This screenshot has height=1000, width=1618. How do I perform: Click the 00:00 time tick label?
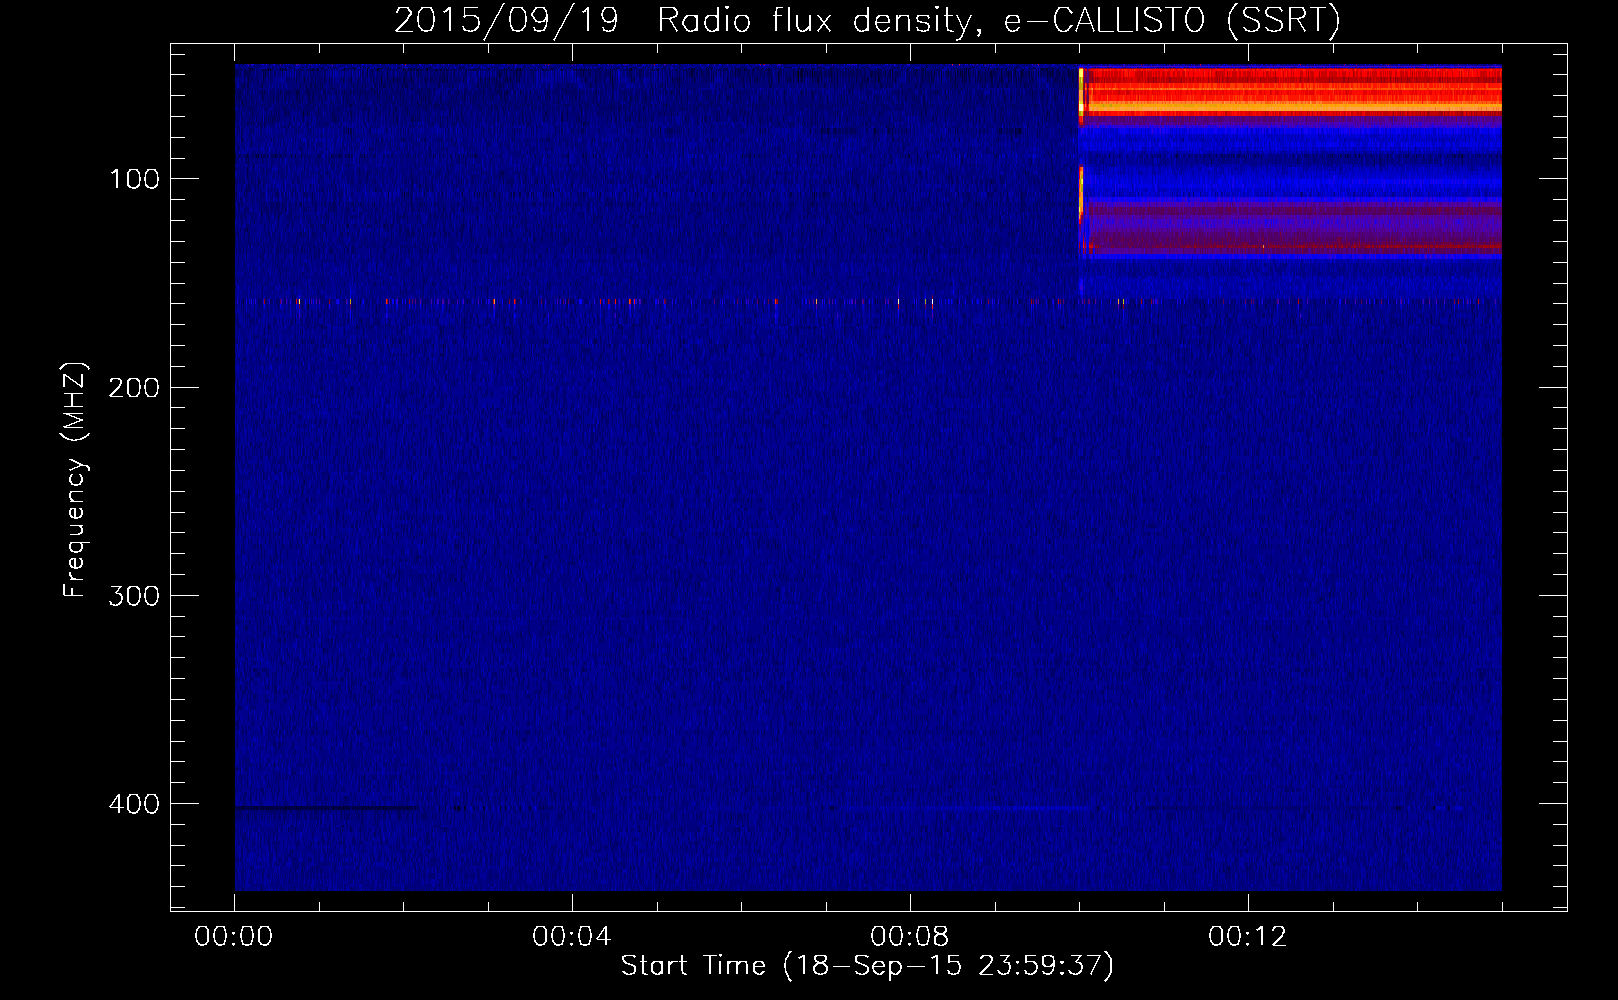point(234,937)
